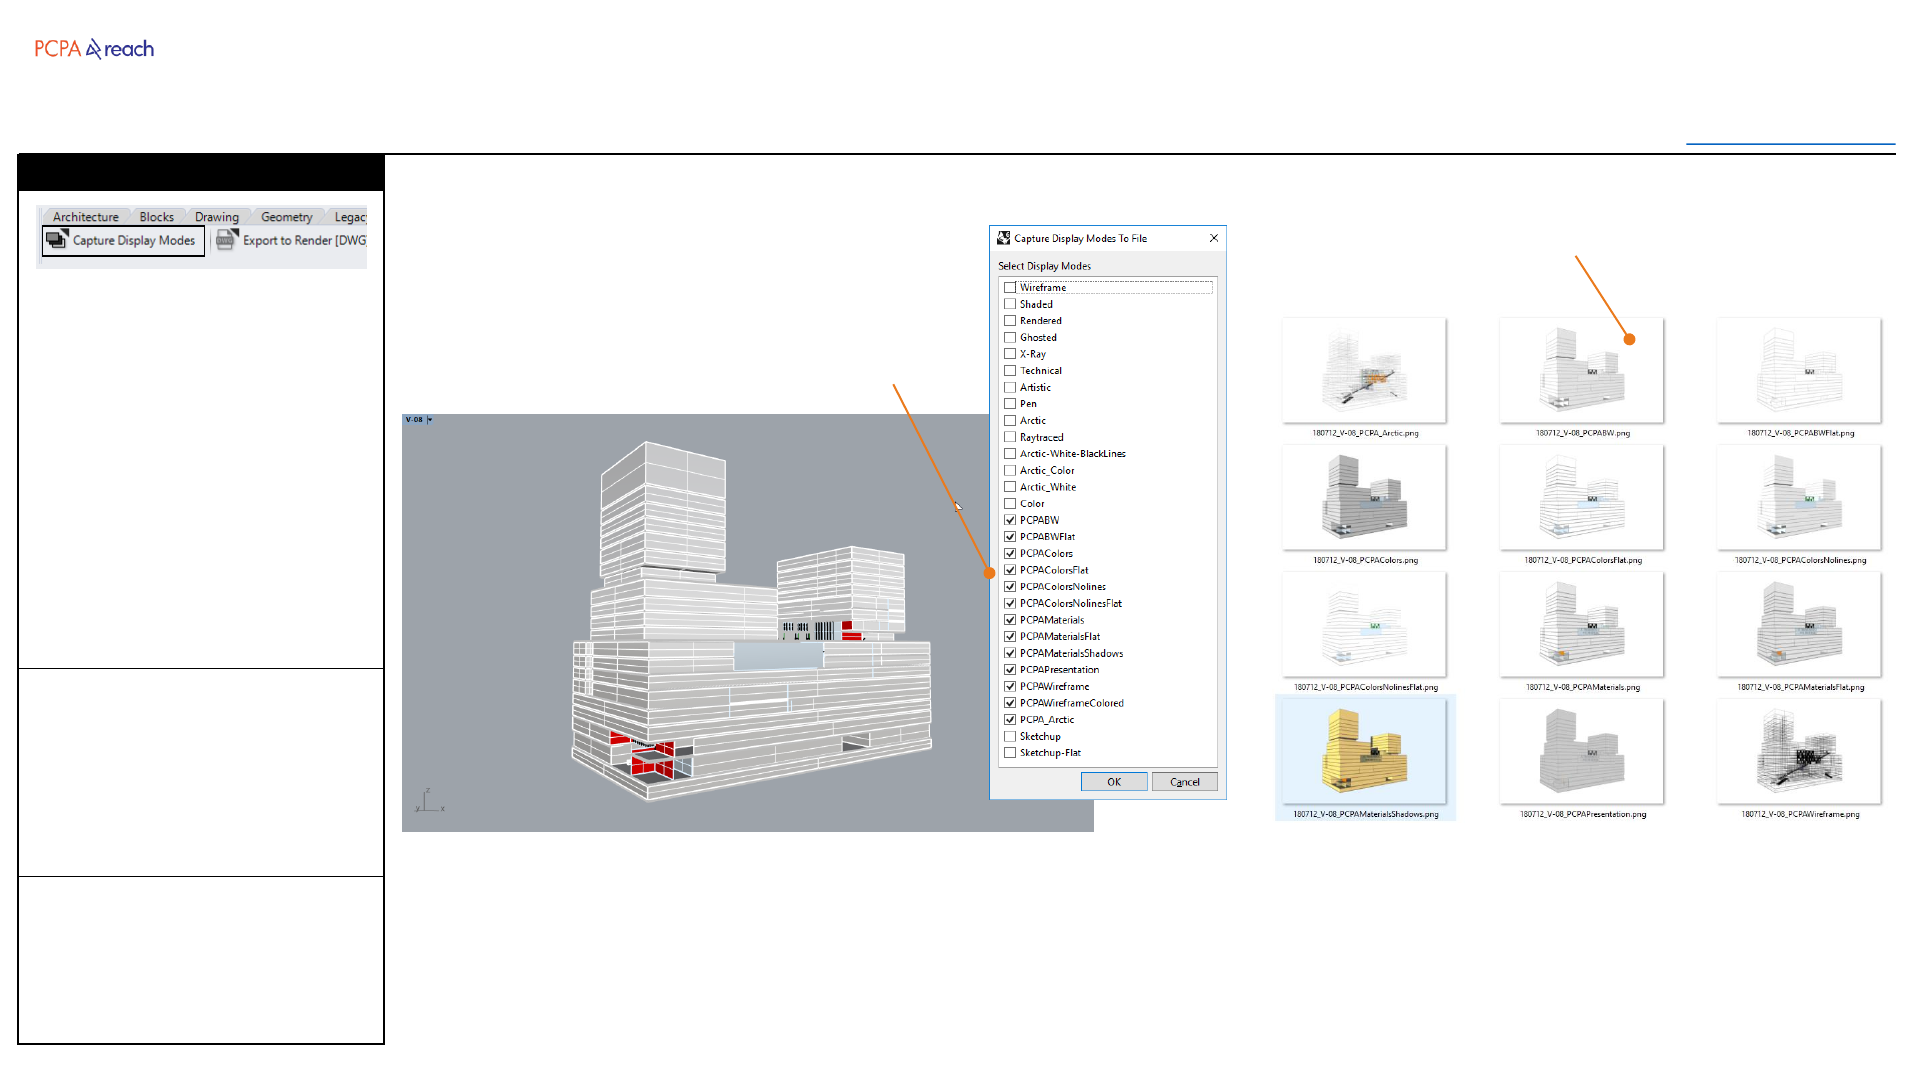Image resolution: width=1920 pixels, height=1080 pixels.
Task: Close the Capture Display Modes dialog
Action: tap(1213, 238)
